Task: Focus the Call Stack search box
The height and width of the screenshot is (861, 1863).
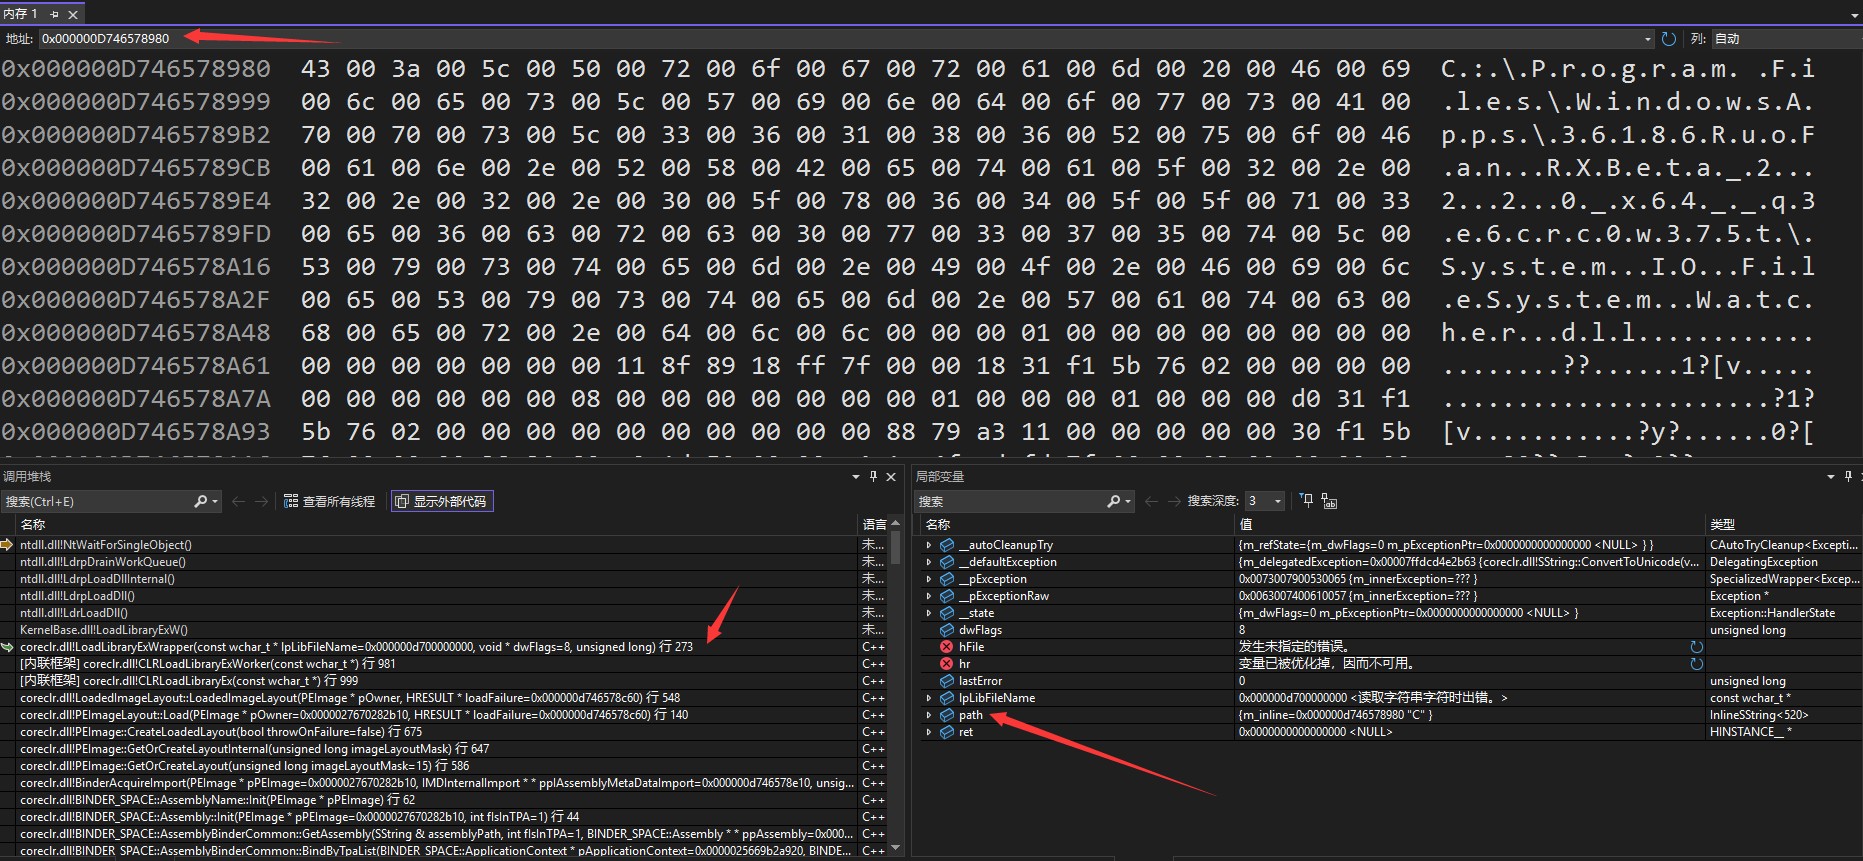Action: point(97,501)
